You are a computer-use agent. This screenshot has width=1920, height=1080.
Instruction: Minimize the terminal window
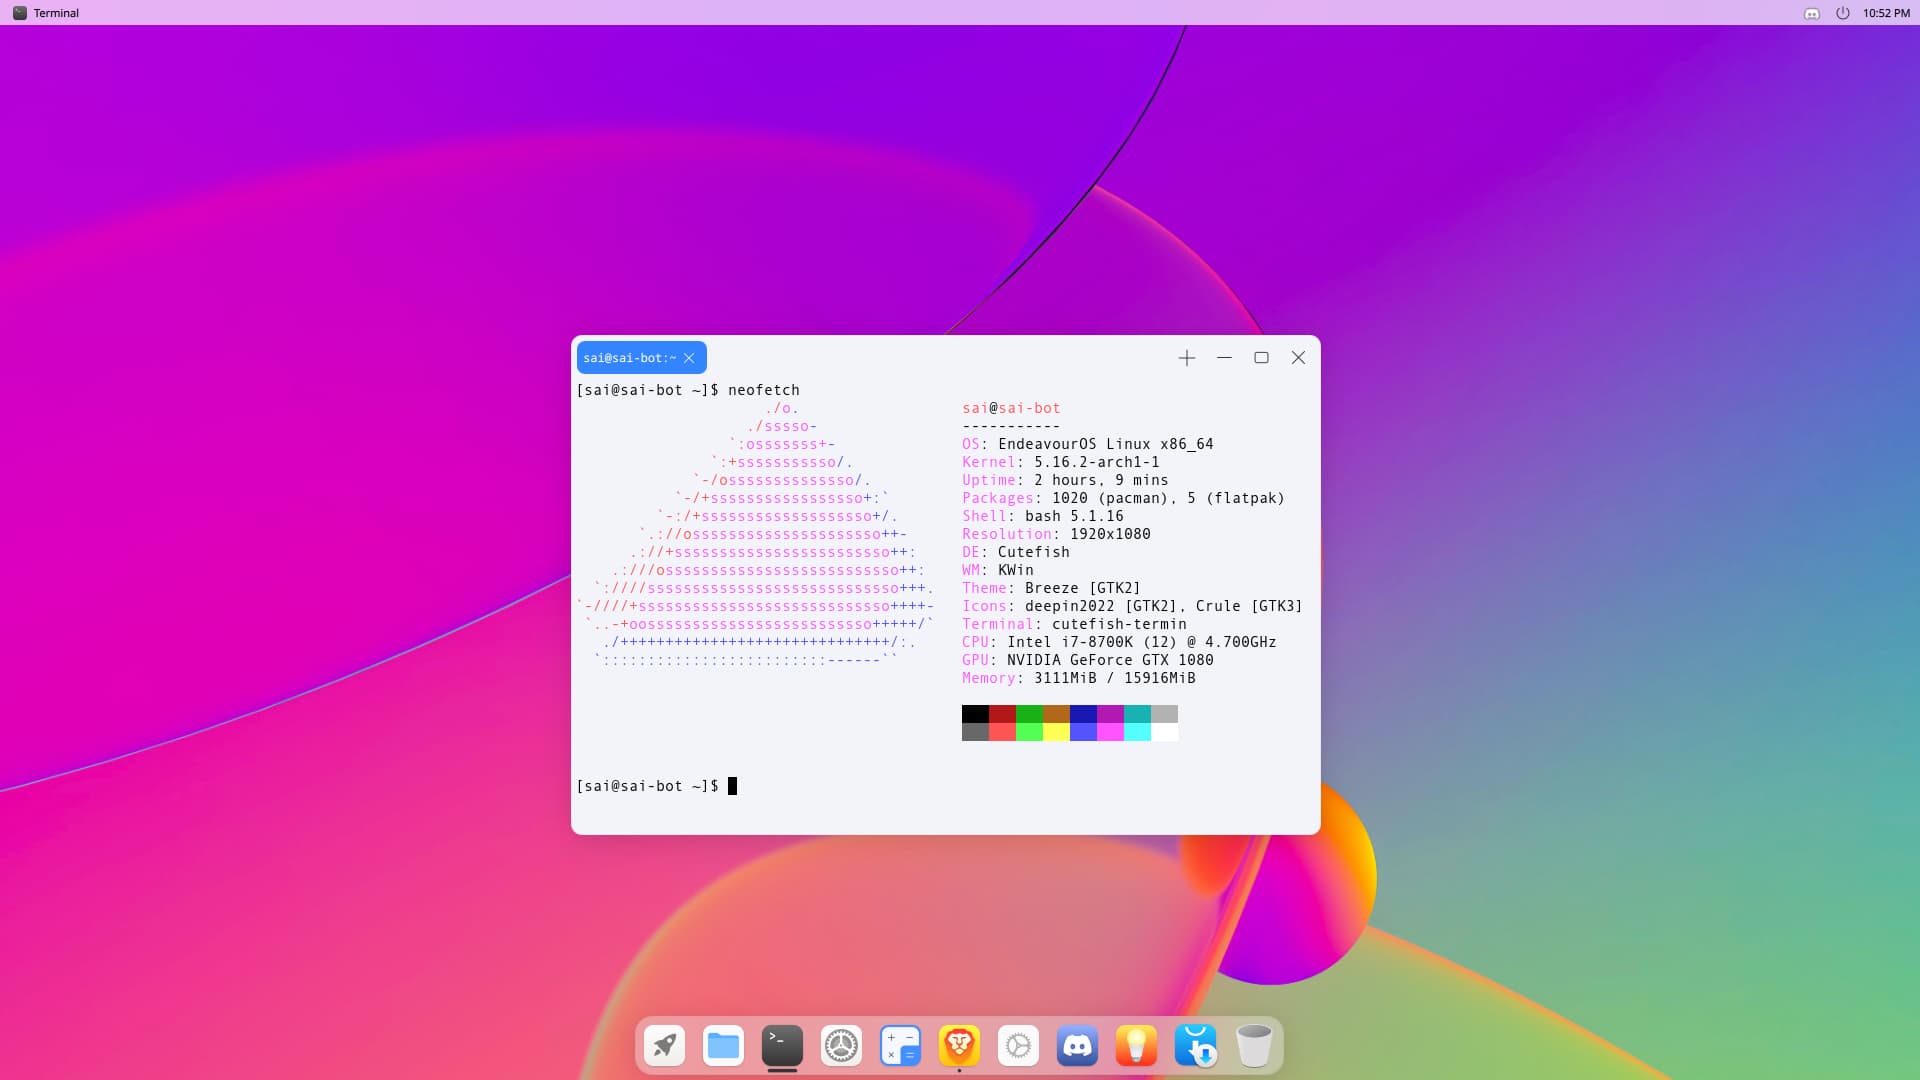pos(1224,358)
